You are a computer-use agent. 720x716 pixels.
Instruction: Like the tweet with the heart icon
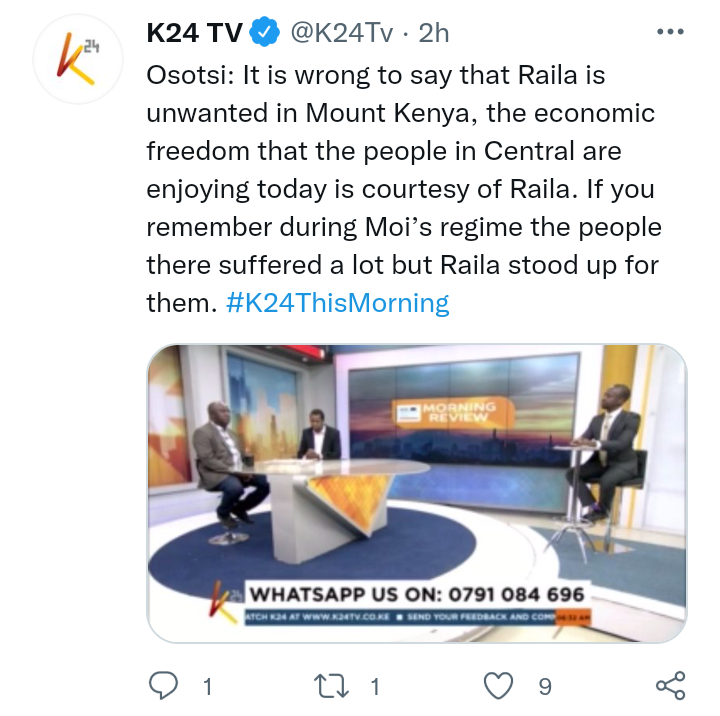click(x=499, y=686)
